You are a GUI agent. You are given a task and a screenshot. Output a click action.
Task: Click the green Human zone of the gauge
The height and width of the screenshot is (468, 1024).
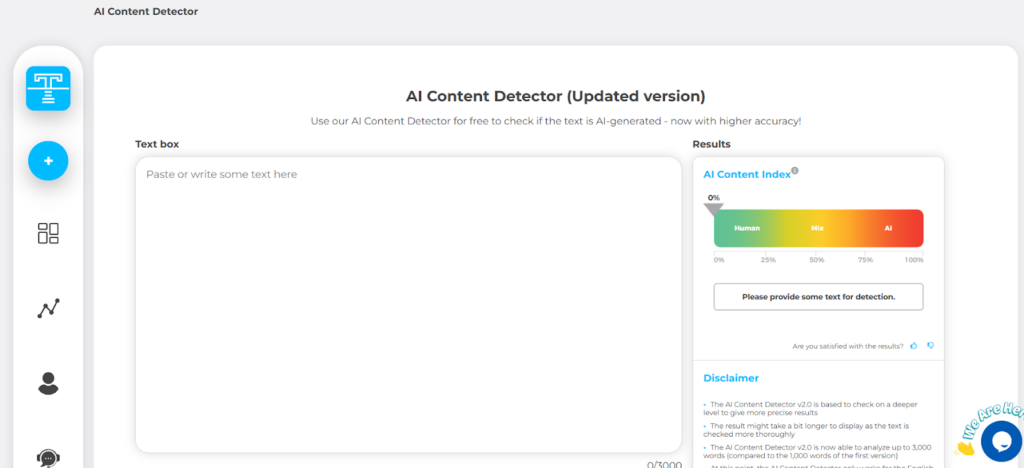pyautogui.click(x=747, y=228)
